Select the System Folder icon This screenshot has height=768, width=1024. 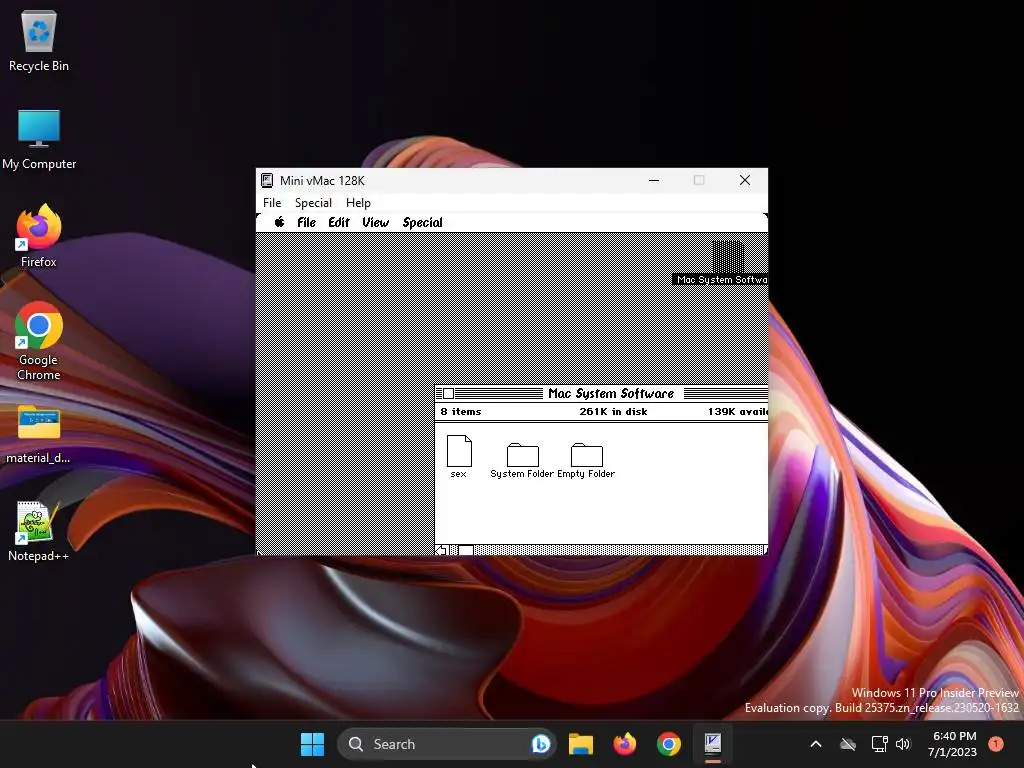pyautogui.click(x=523, y=455)
